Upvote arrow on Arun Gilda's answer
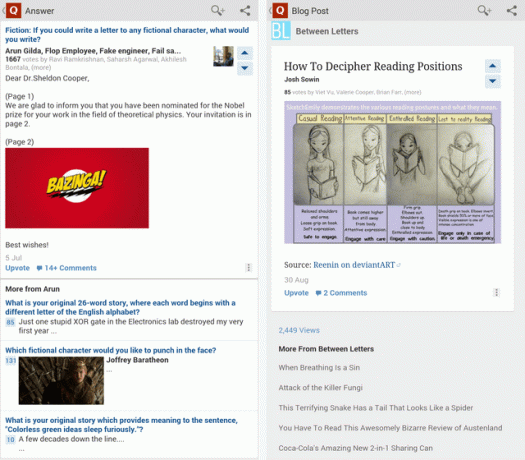 pos(245,53)
